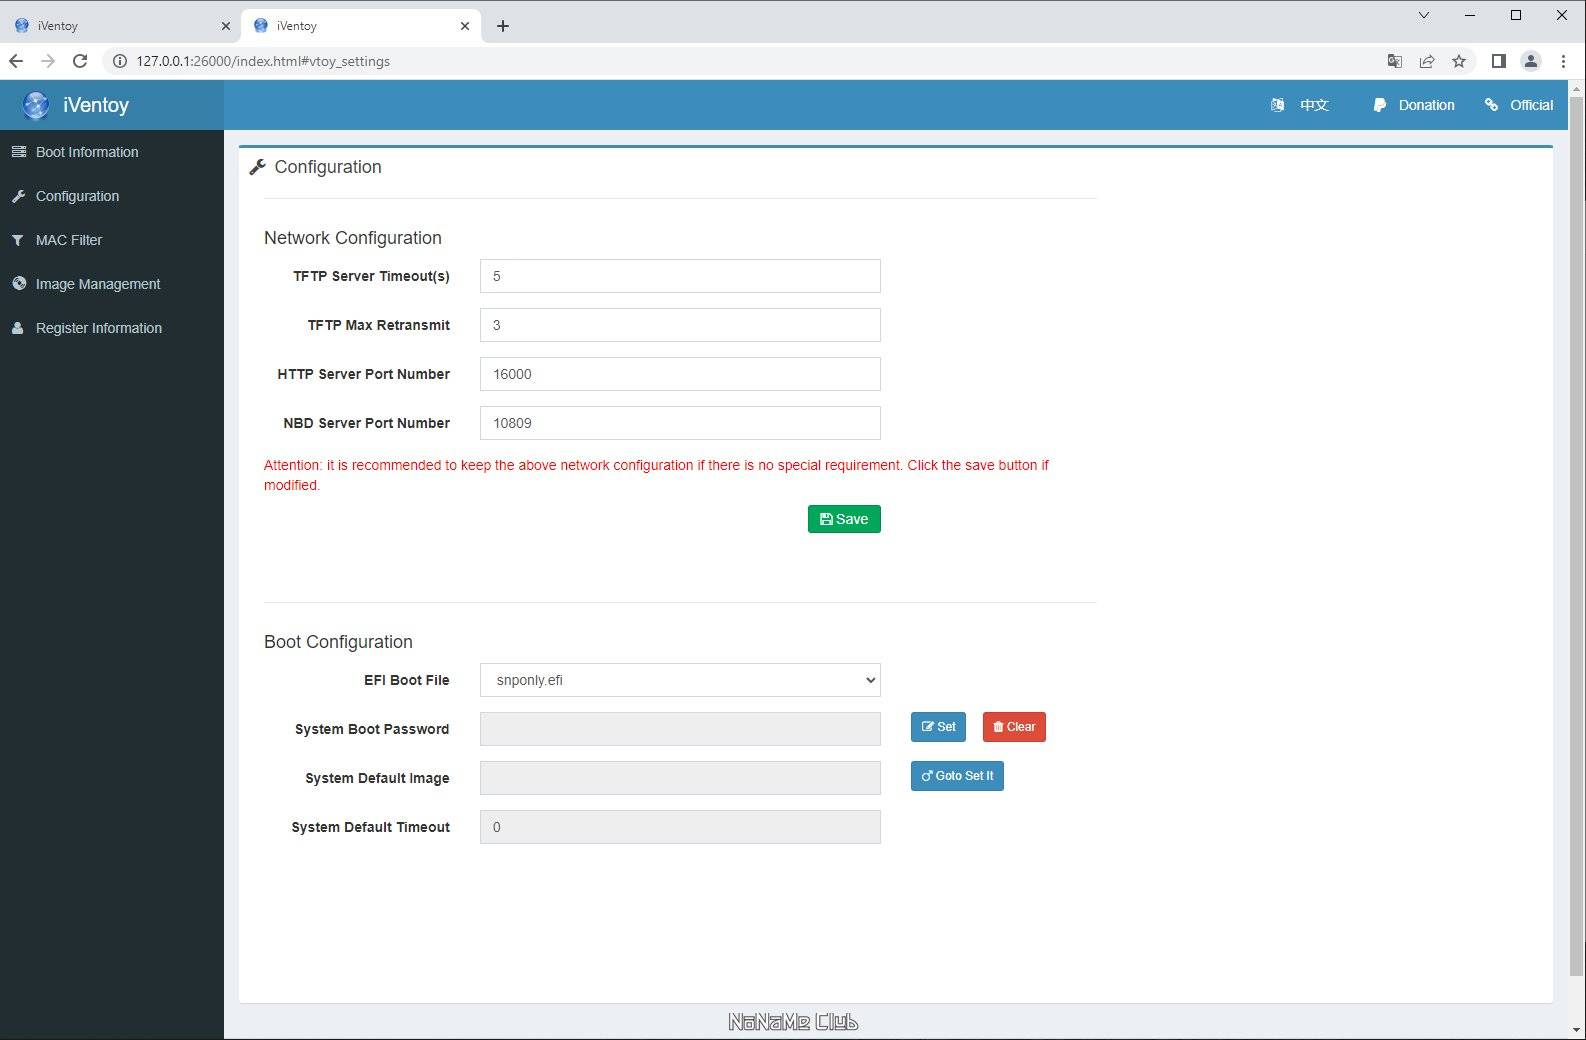
Task: Click the MAC Filter funnel icon
Action: (17, 240)
